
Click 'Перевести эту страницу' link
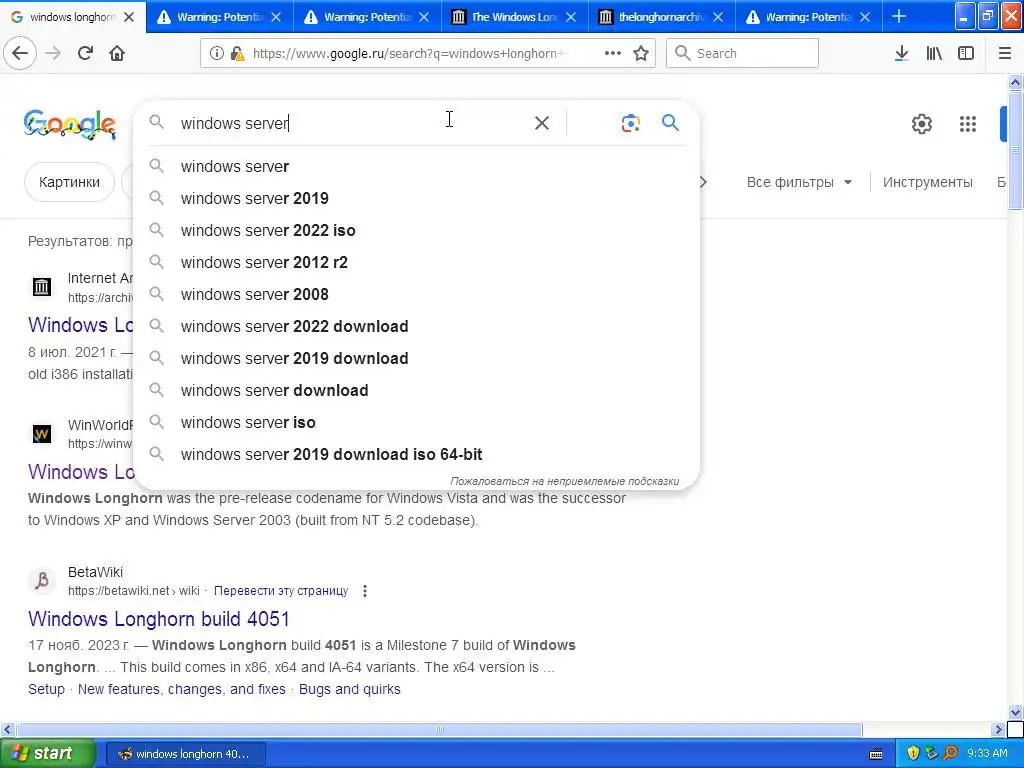click(x=281, y=591)
